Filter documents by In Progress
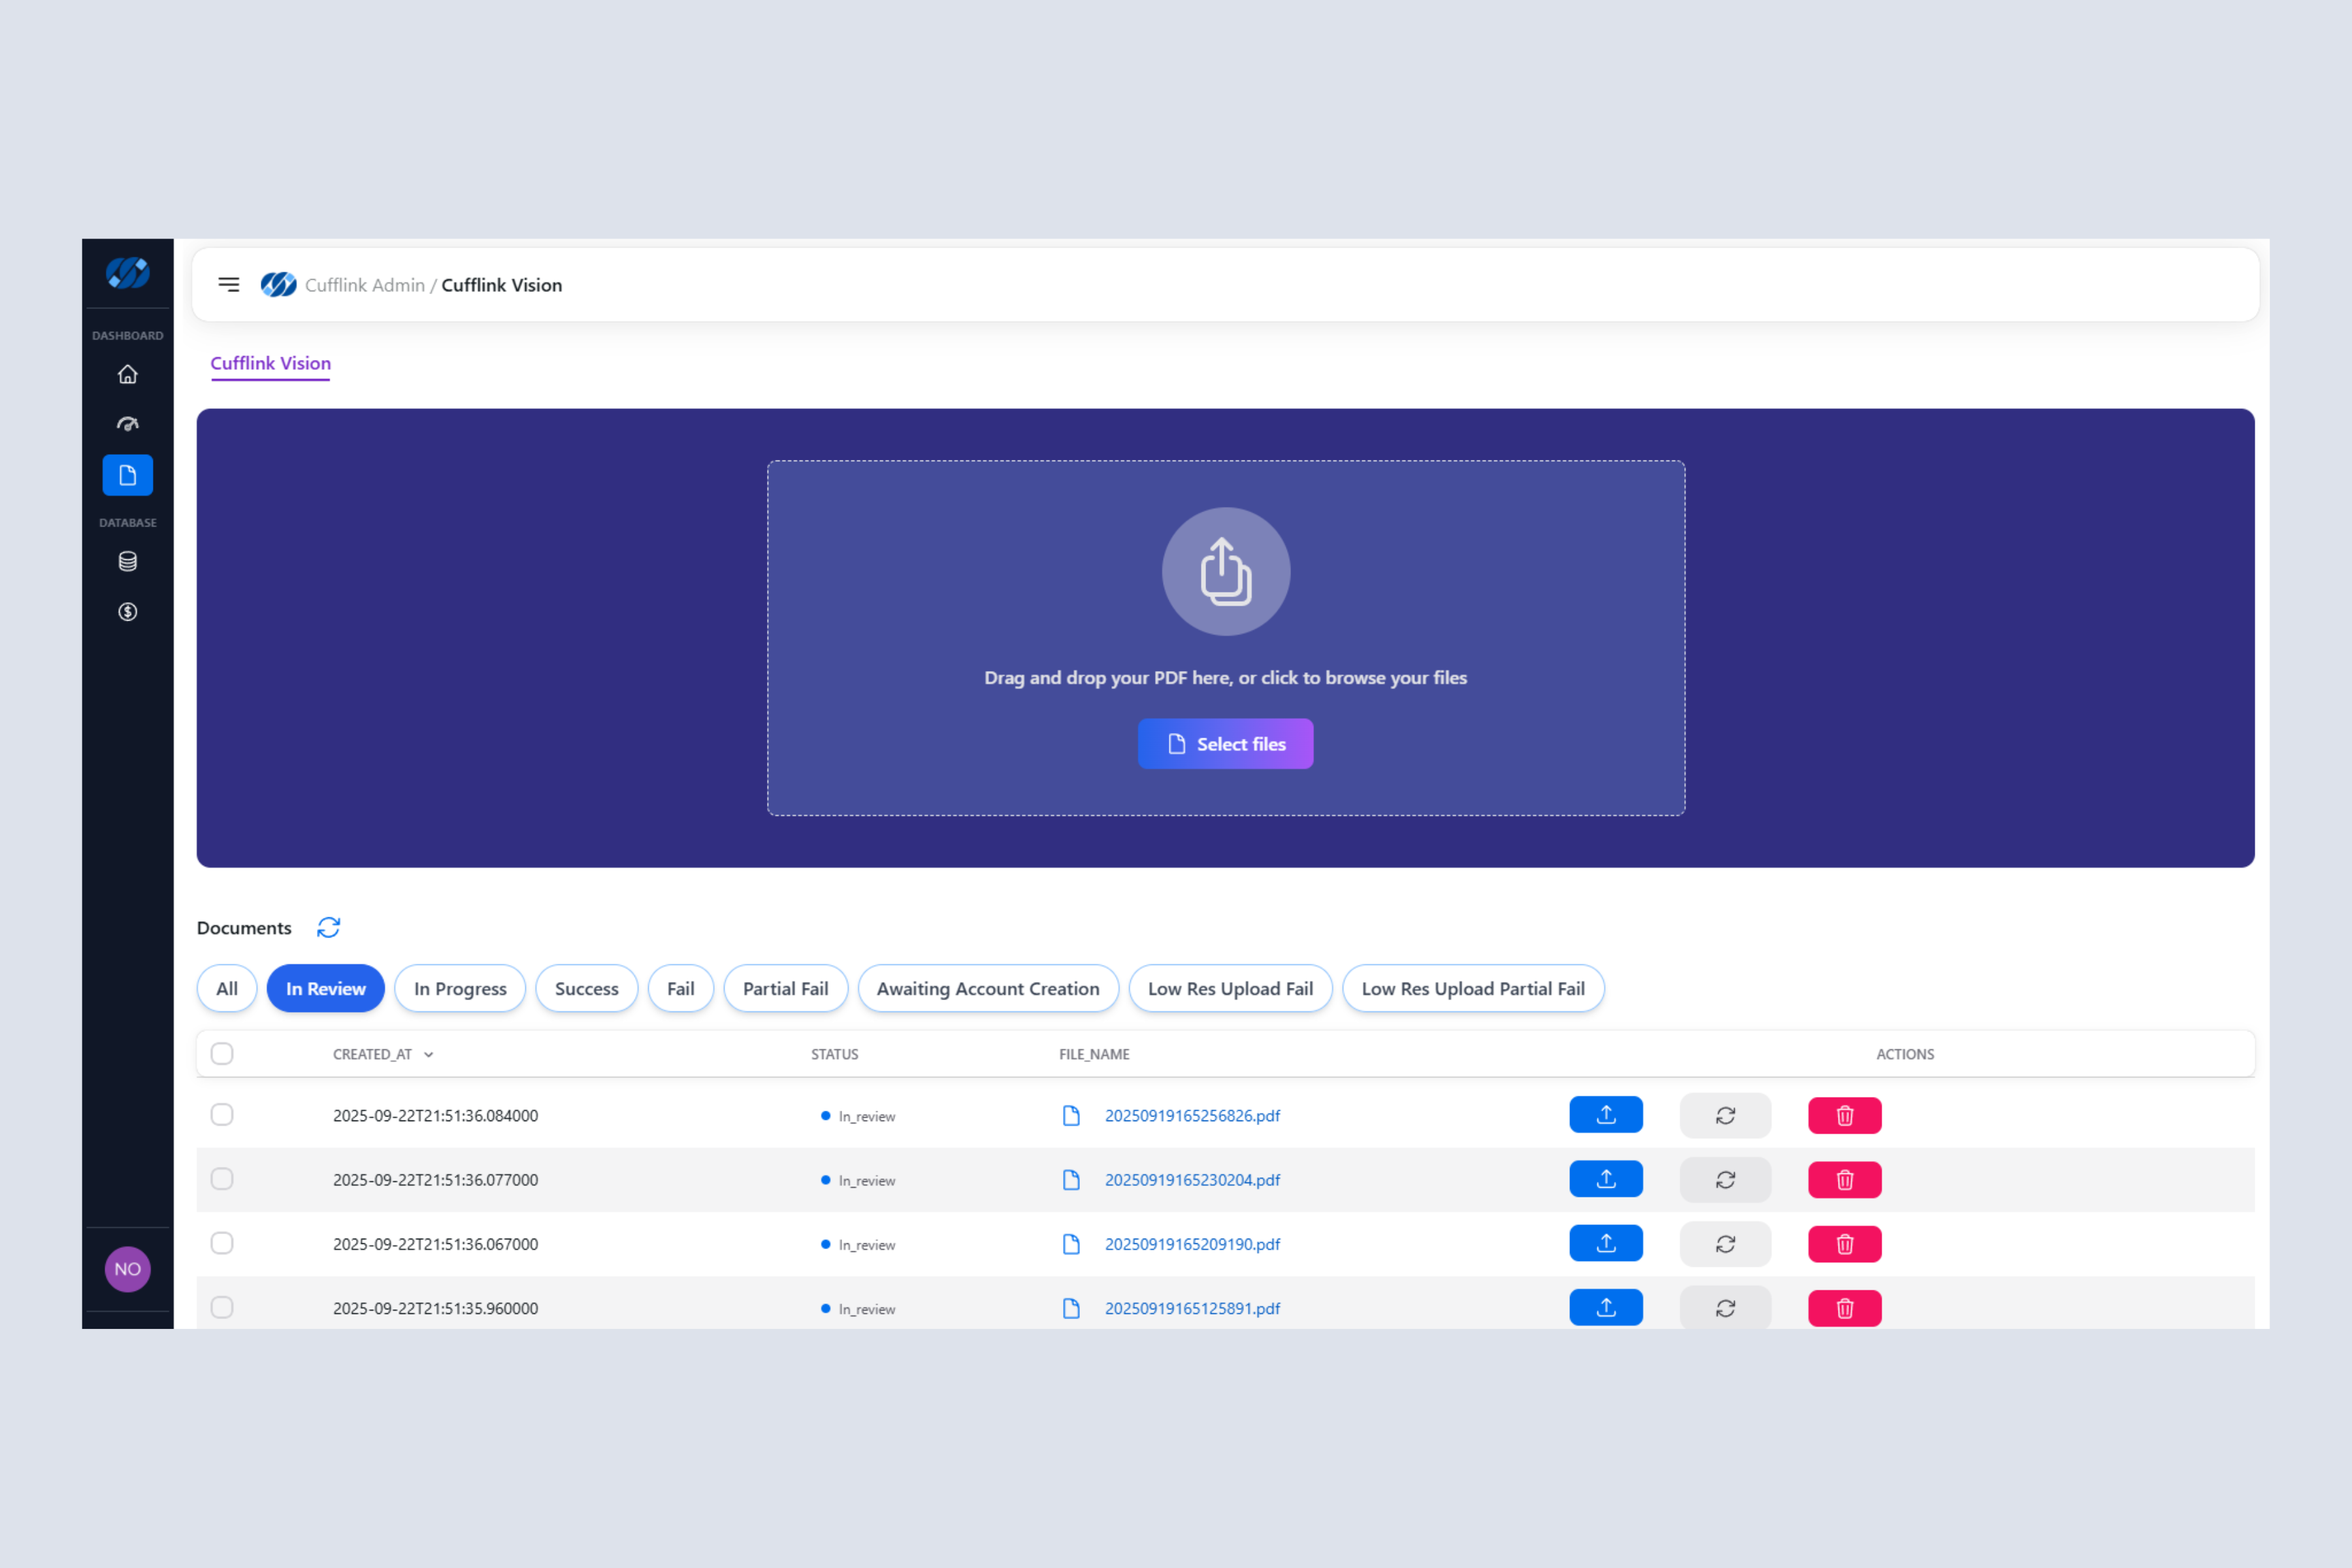The height and width of the screenshot is (1568, 2352). pos(460,989)
